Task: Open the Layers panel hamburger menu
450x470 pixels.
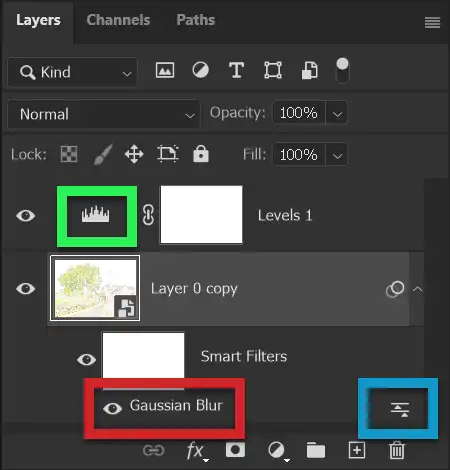Action: [x=432, y=23]
